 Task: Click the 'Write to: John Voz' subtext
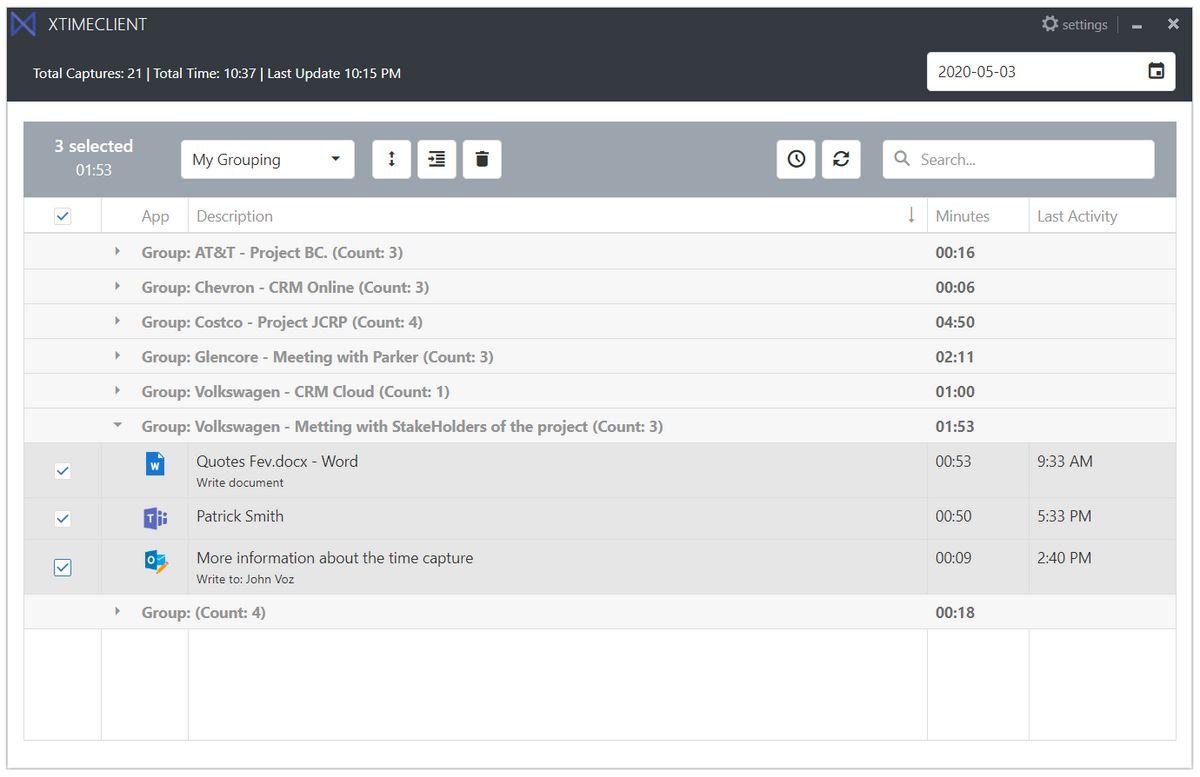[245, 579]
